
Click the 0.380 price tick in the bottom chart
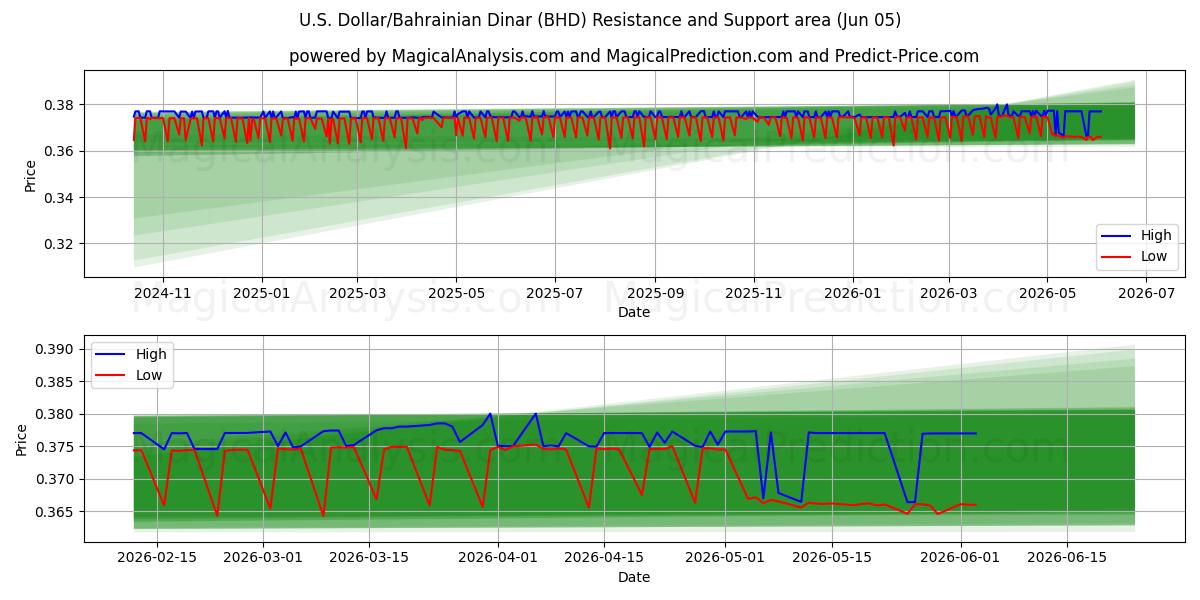click(x=57, y=414)
